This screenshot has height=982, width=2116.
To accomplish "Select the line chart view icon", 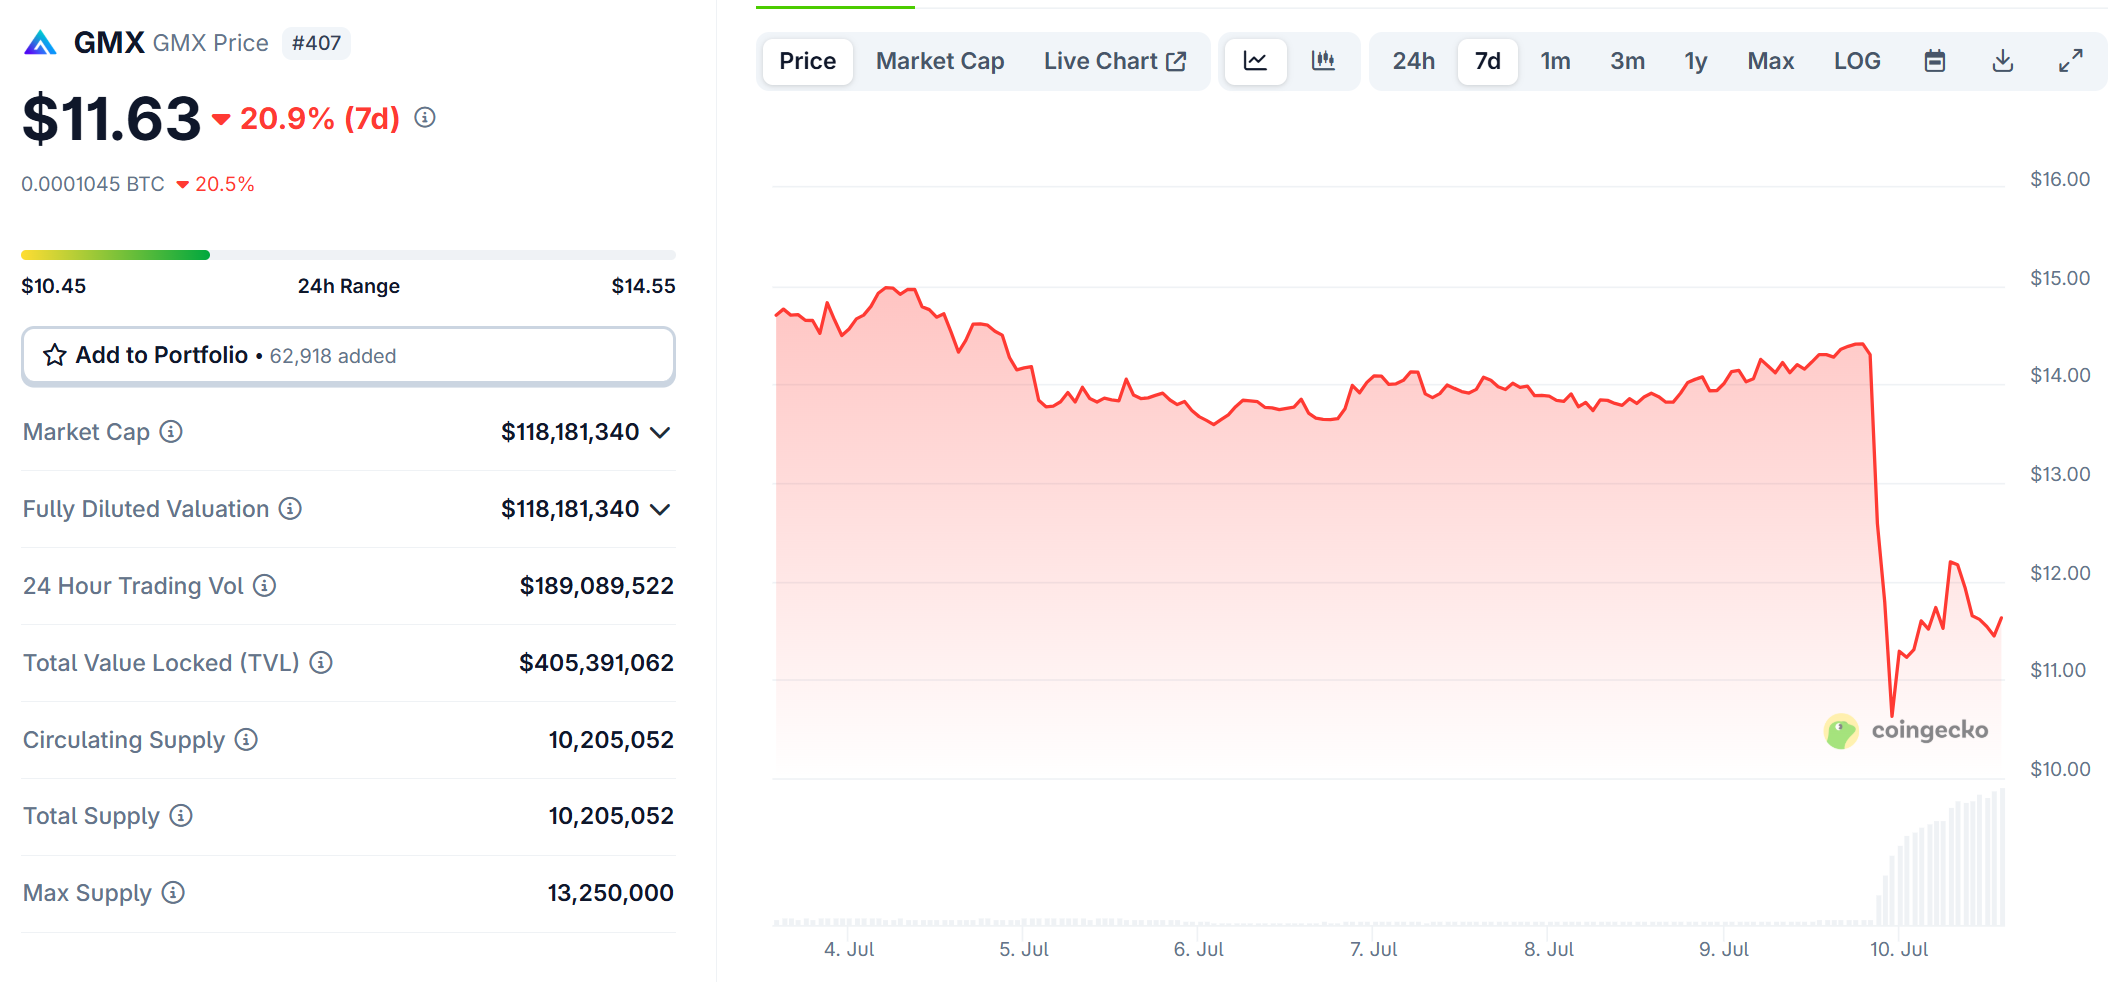I will (x=1255, y=61).
